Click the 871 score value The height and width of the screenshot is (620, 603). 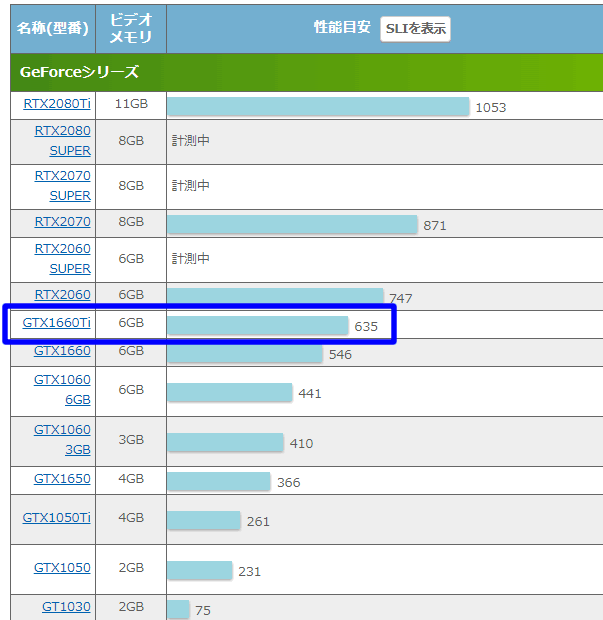point(435,226)
